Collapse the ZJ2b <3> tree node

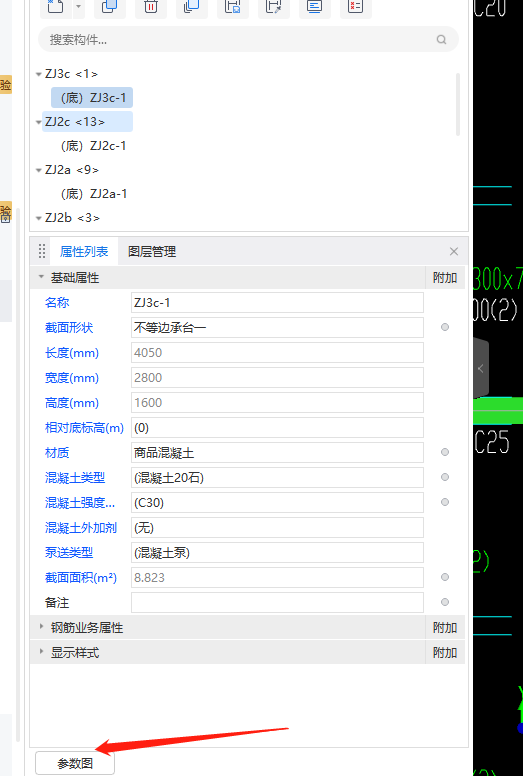(39, 218)
